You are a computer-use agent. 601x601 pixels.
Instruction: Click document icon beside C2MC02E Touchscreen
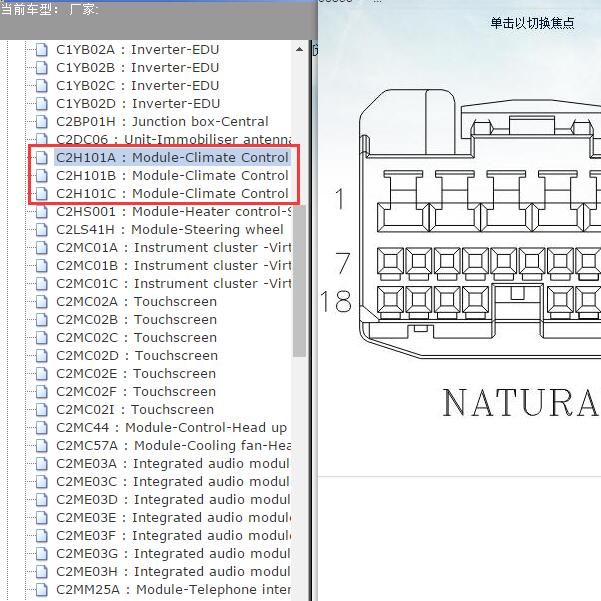click(x=41, y=374)
